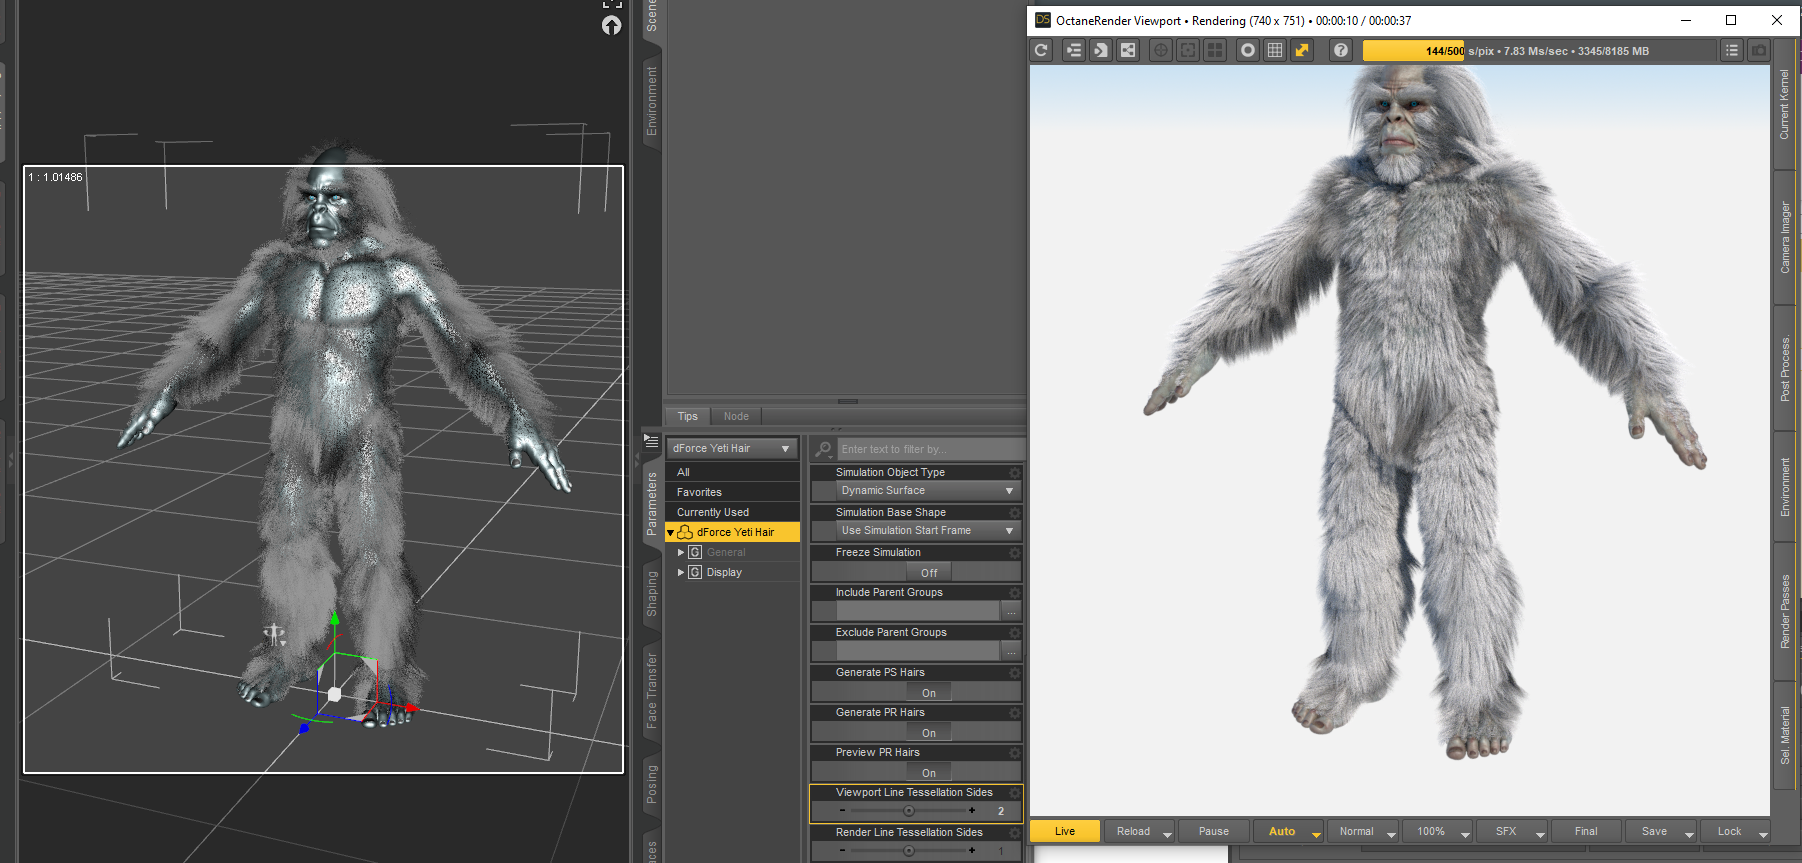Click the restart render icon in Octane toolbar

click(x=1042, y=50)
